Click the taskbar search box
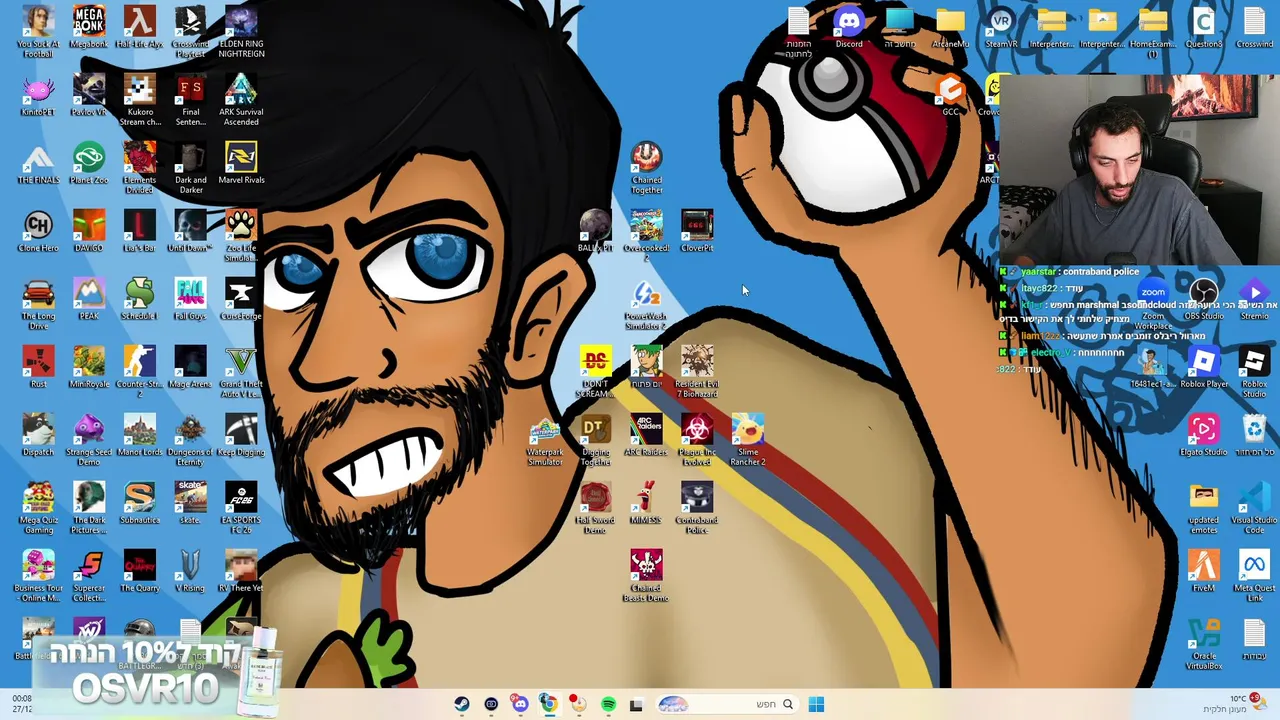This screenshot has height=720, width=1280. [727, 704]
